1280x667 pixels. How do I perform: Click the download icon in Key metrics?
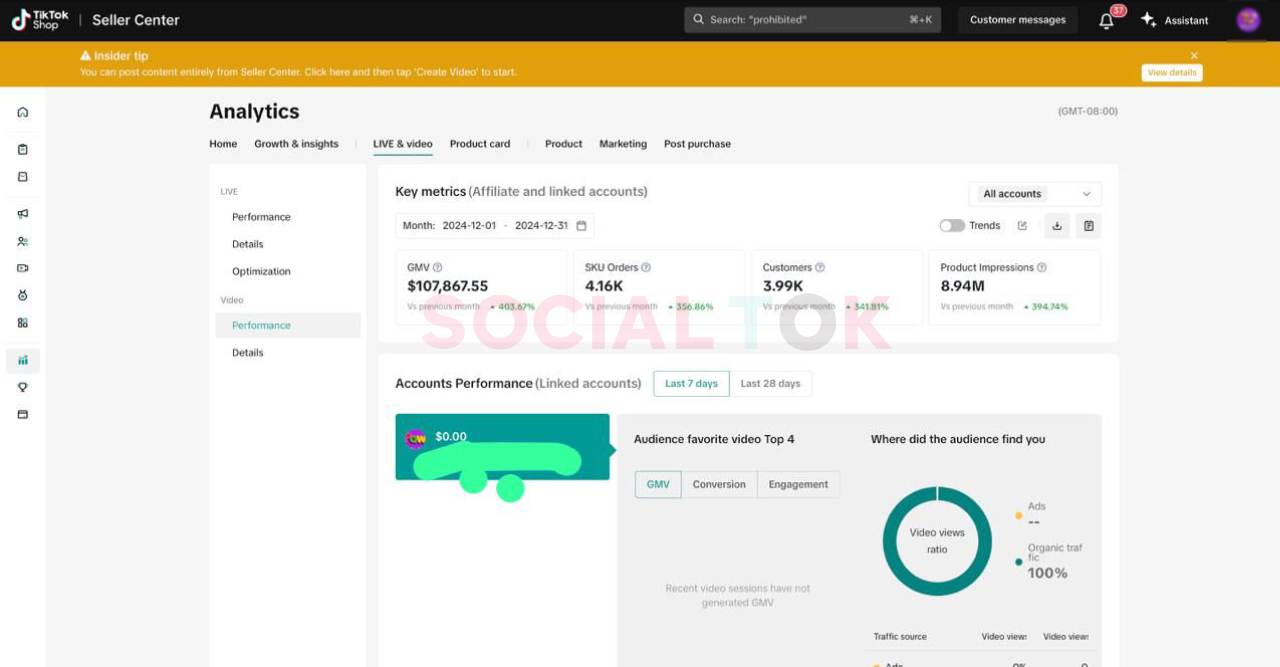coord(1057,226)
